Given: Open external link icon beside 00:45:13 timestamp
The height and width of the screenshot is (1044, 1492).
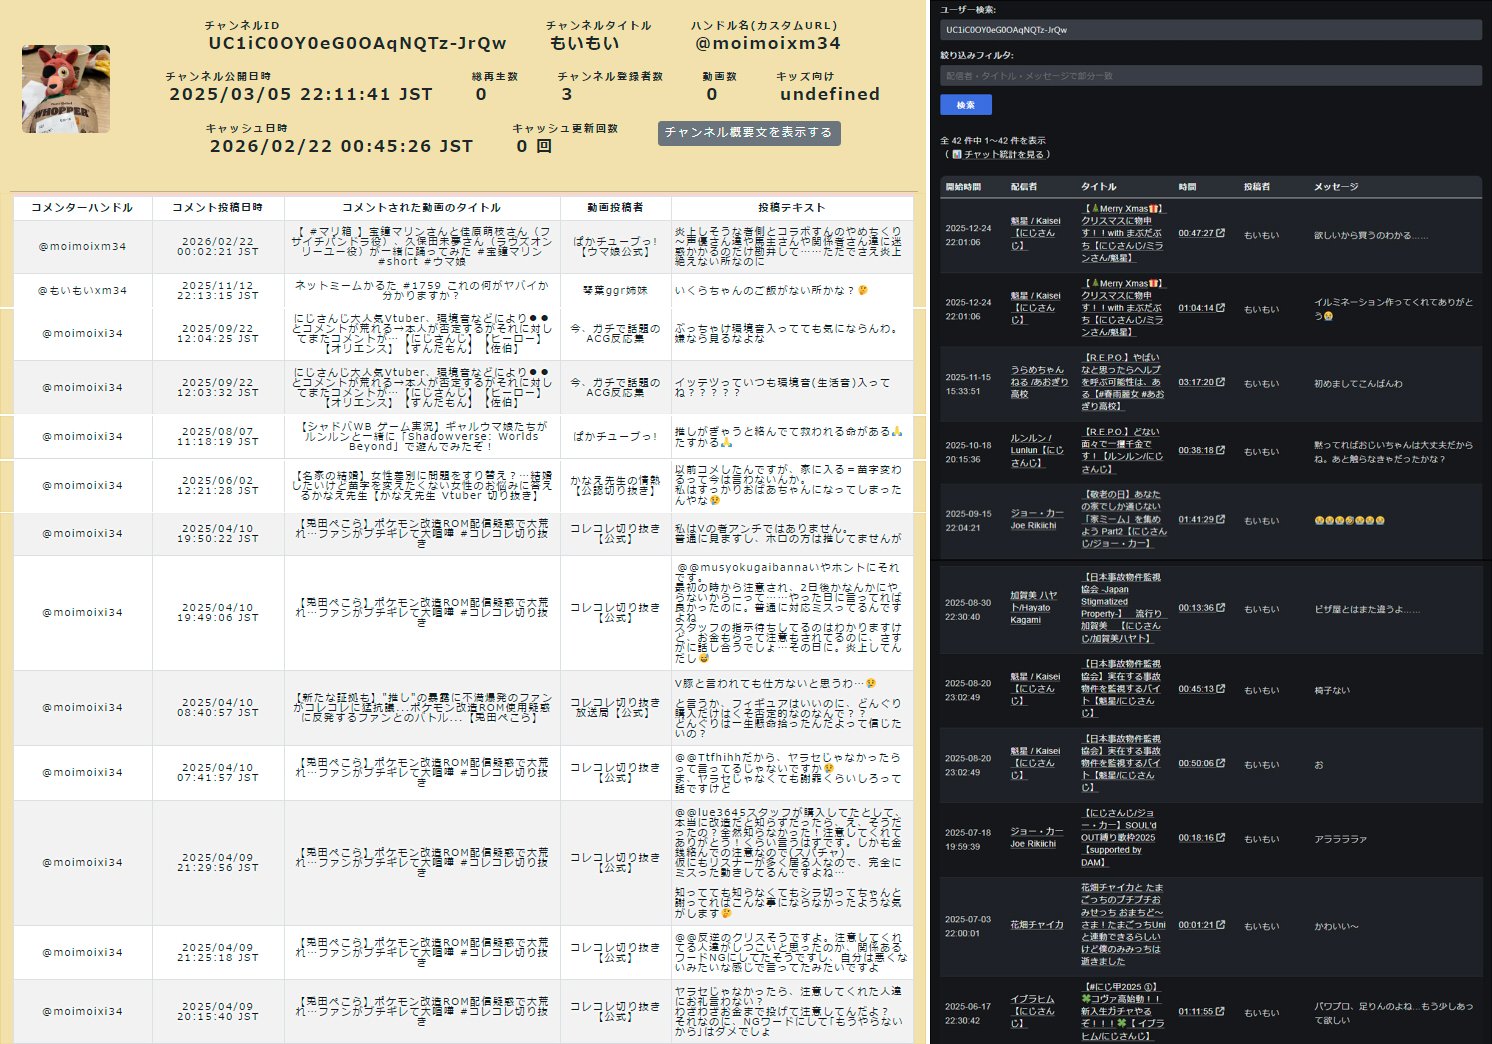Looking at the screenshot, I should coord(1220,689).
